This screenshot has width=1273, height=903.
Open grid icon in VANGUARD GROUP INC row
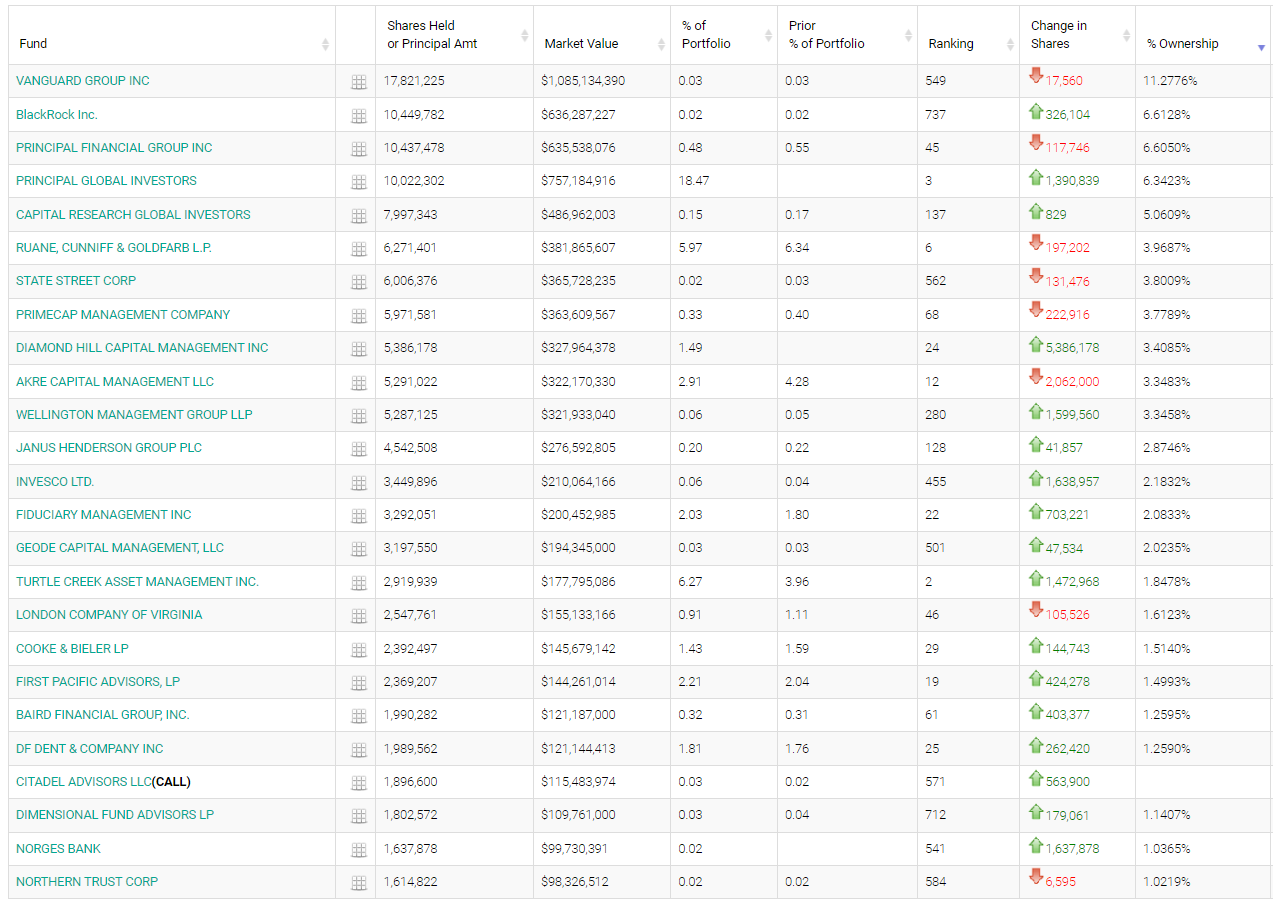click(359, 83)
